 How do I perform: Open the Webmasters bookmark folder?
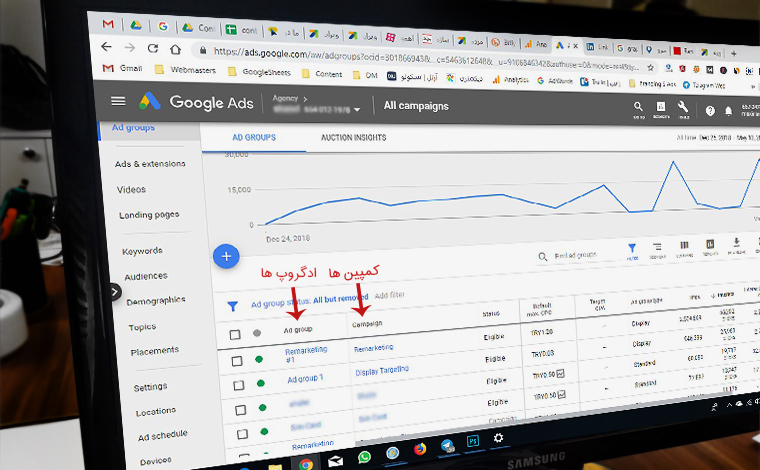pyautogui.click(x=186, y=69)
